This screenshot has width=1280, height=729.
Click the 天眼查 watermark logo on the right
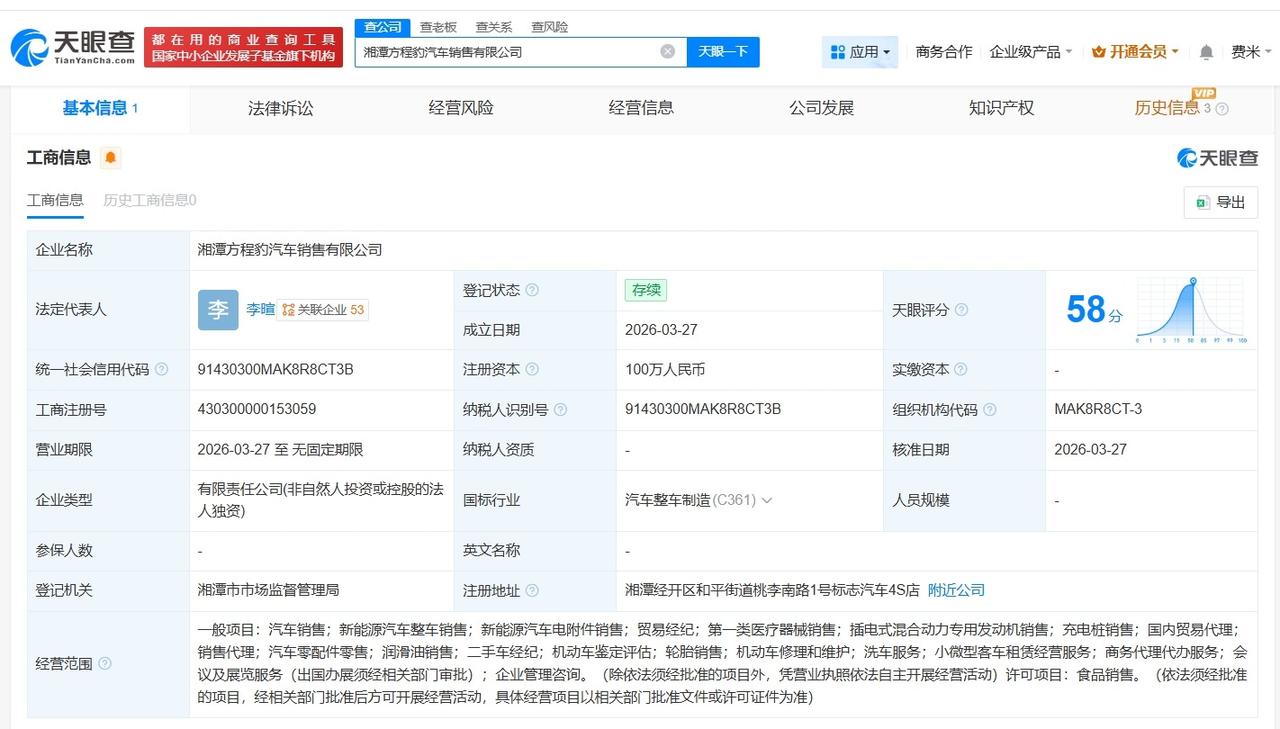click(x=1219, y=157)
